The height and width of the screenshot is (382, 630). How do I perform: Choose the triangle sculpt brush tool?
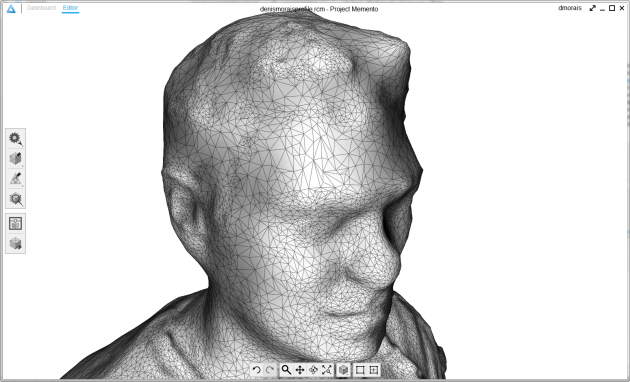pyautogui.click(x=15, y=179)
